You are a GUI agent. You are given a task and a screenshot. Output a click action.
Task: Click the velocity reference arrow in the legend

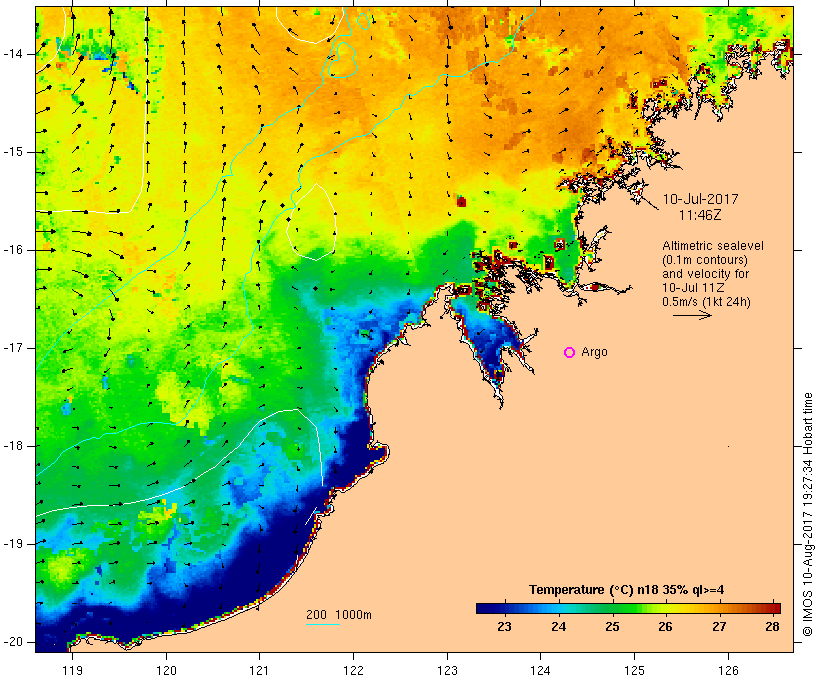pos(692,315)
